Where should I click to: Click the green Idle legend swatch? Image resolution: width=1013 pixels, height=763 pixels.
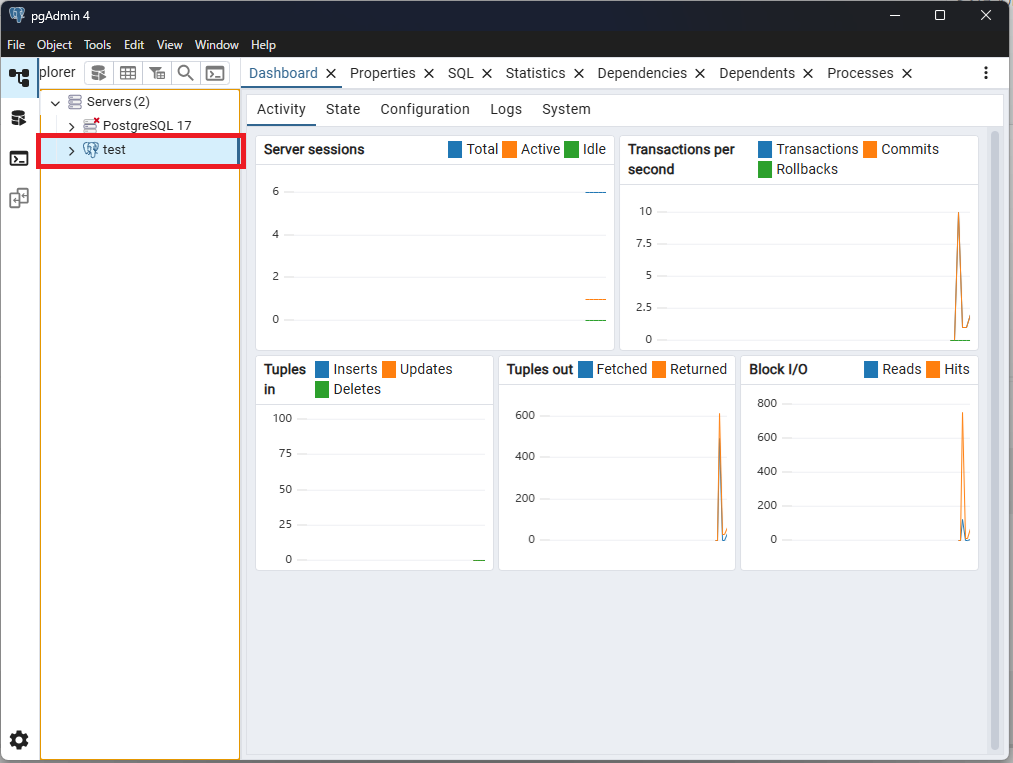(571, 149)
